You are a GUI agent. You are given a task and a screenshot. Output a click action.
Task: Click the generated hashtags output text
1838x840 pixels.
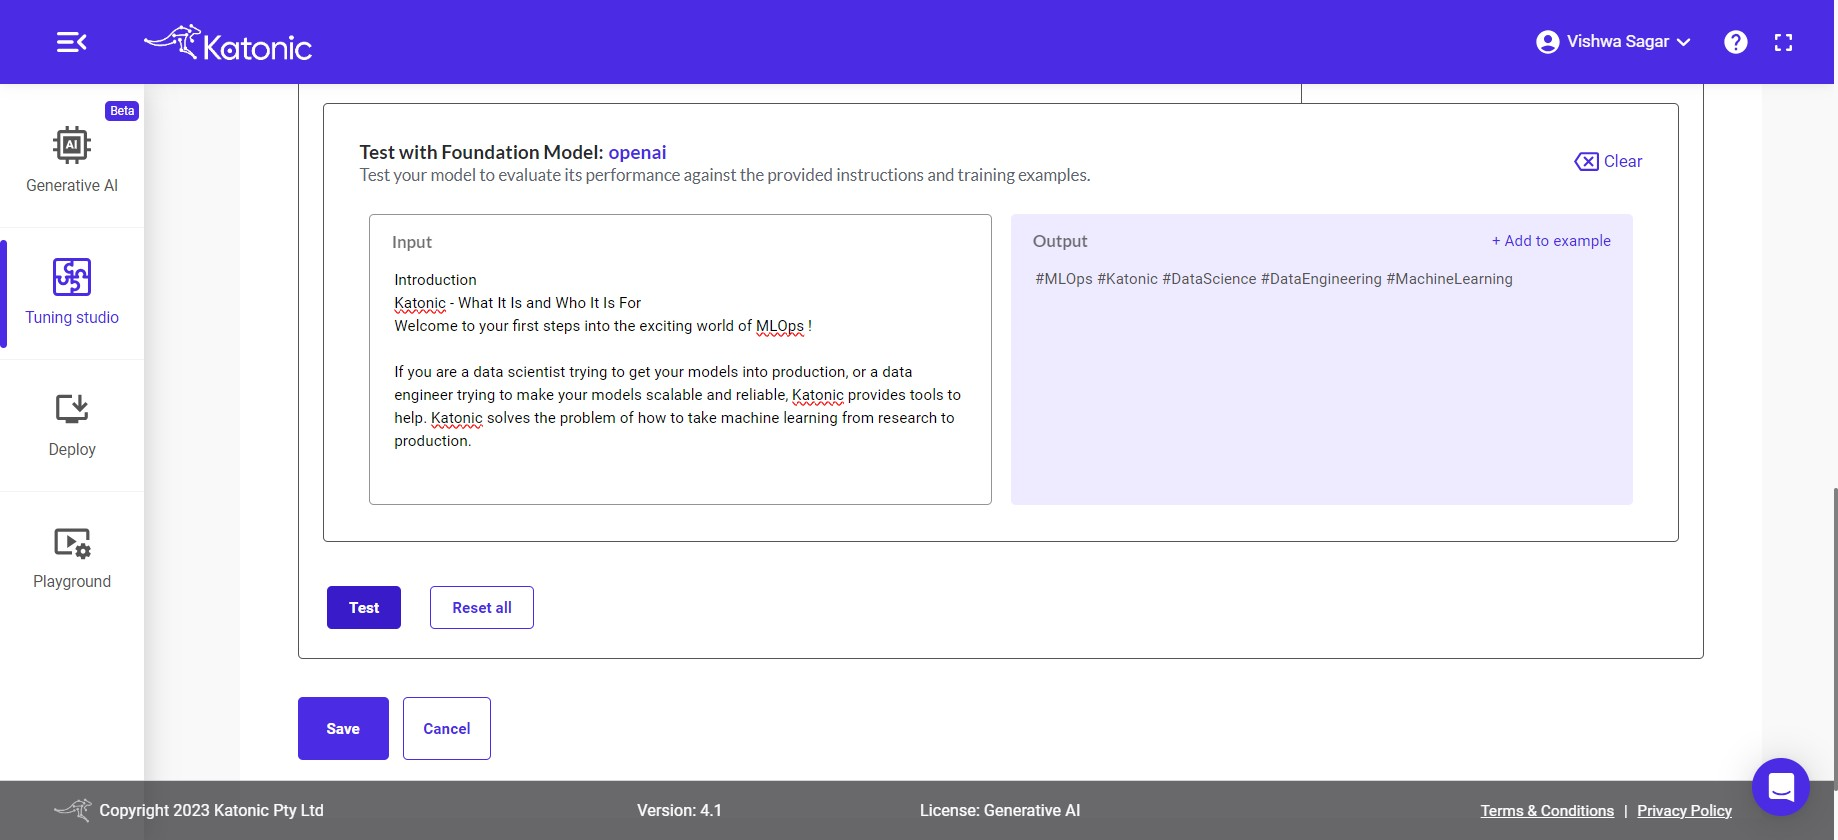coord(1273,279)
